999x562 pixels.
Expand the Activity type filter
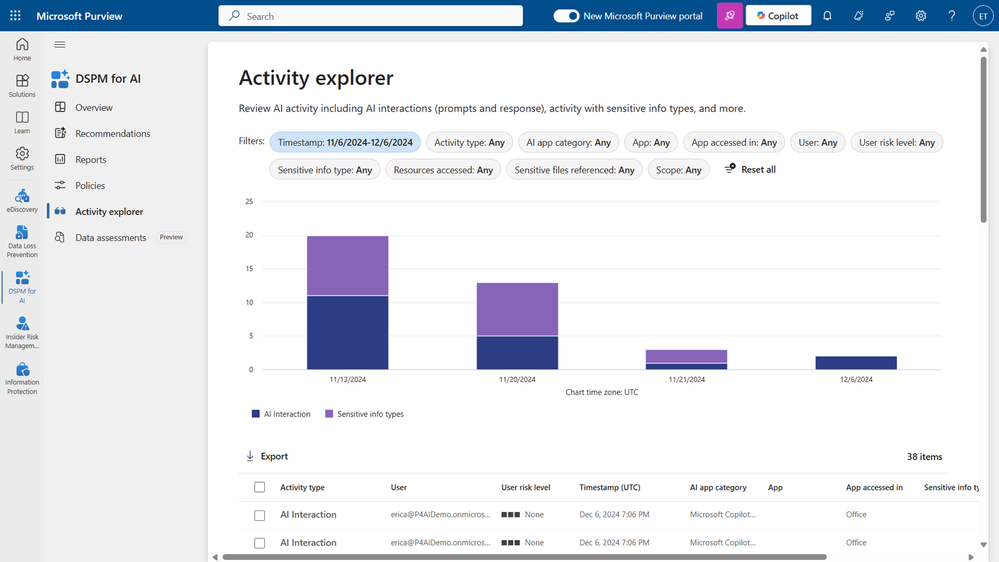coord(469,143)
